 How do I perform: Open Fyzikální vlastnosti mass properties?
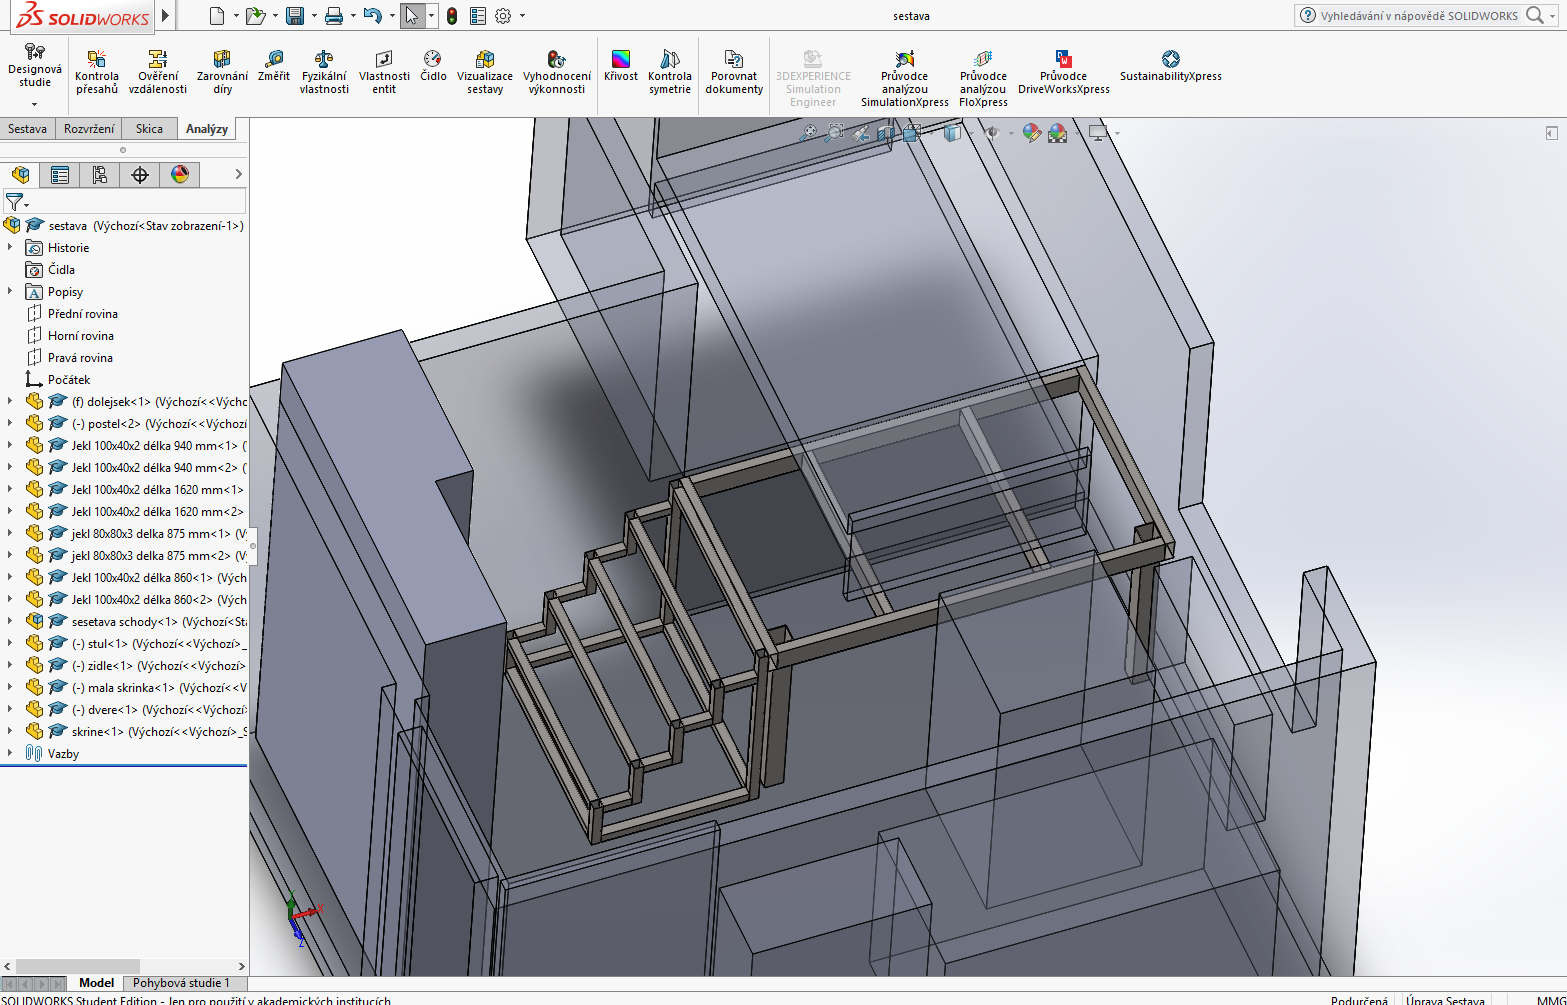click(324, 70)
